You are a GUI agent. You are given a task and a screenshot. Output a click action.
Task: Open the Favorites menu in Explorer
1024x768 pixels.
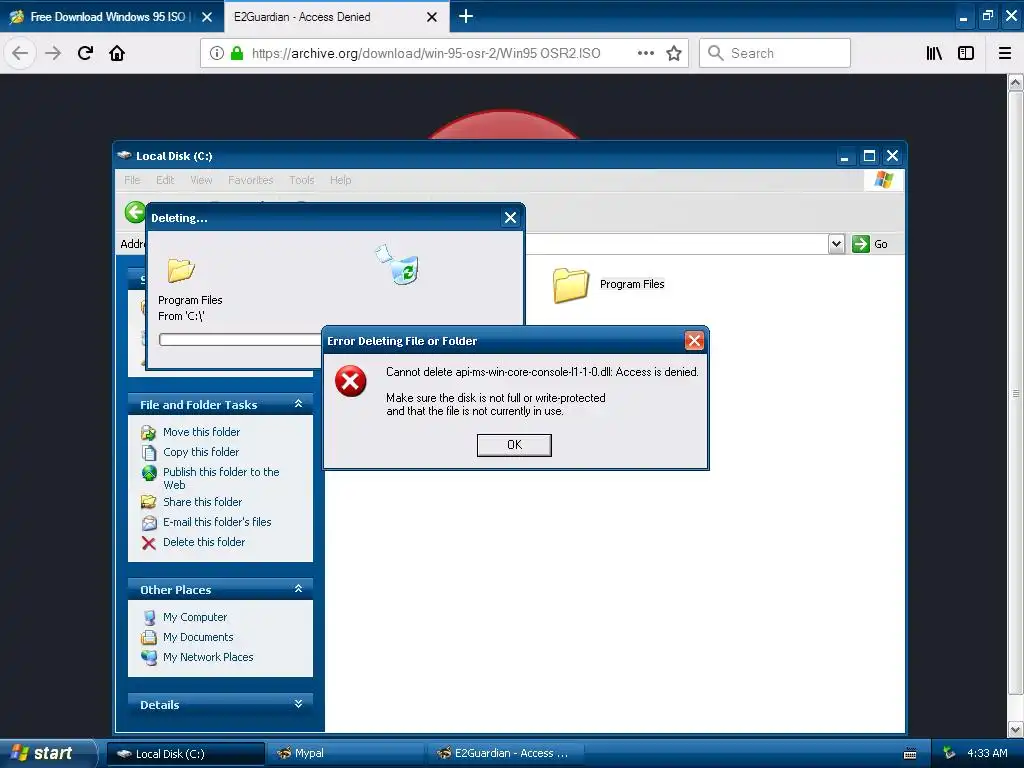pos(251,180)
